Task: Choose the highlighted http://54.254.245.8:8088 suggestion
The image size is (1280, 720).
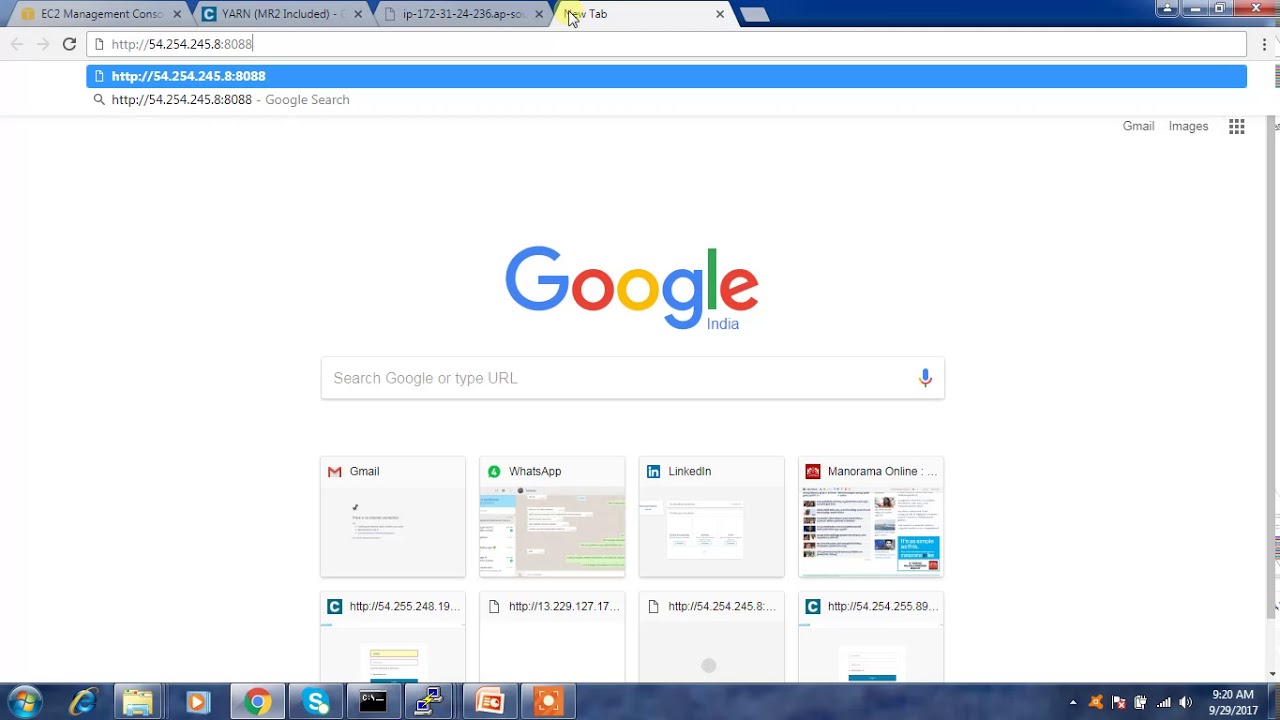Action: click(666, 76)
